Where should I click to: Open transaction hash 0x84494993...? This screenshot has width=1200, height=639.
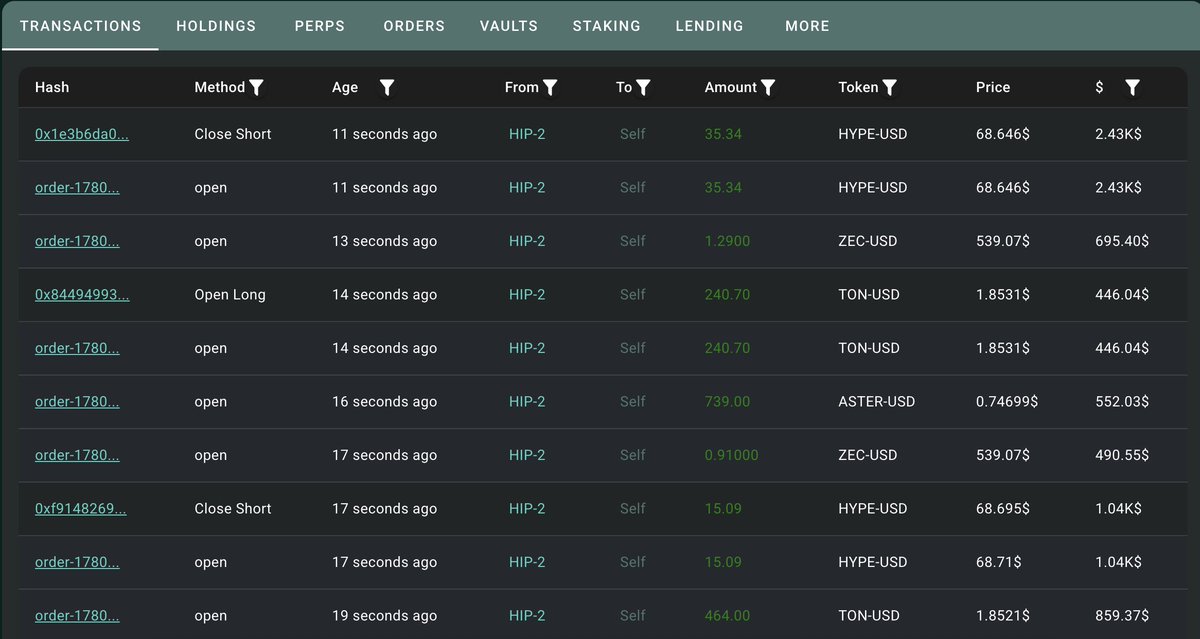coord(82,295)
